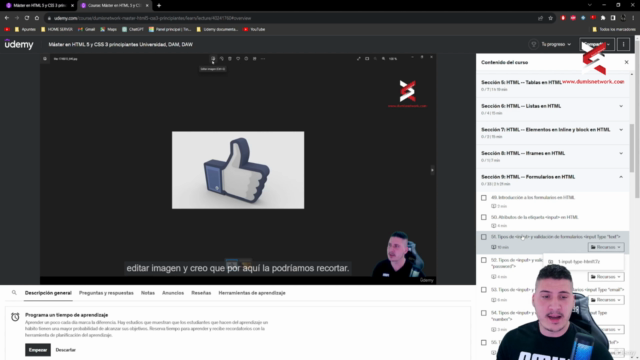This screenshot has height=360, width=640.
Task: Click the fullscreen arrows icon in photo viewer
Action: 358,59
